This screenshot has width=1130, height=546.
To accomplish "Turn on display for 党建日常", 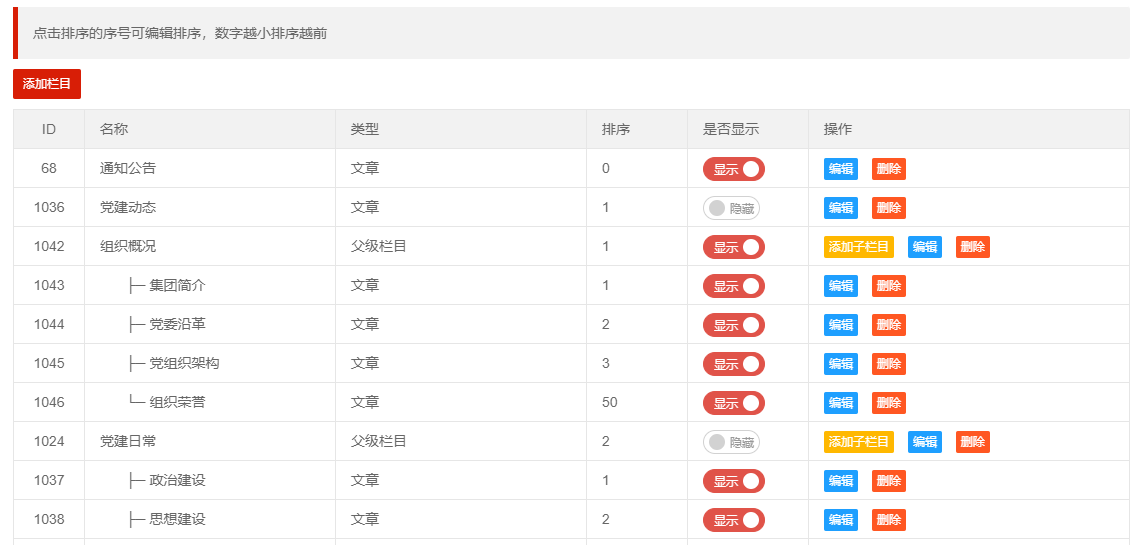I will [x=731, y=442].
